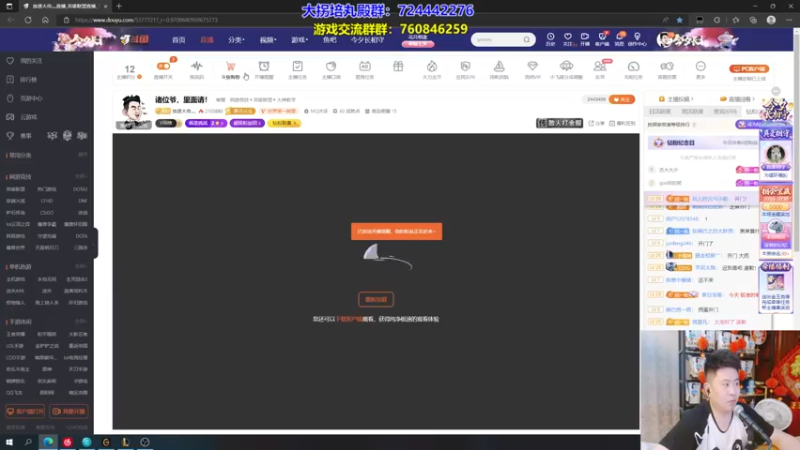Select the 直播 navigation tab
The height and width of the screenshot is (450, 800).
click(x=207, y=40)
